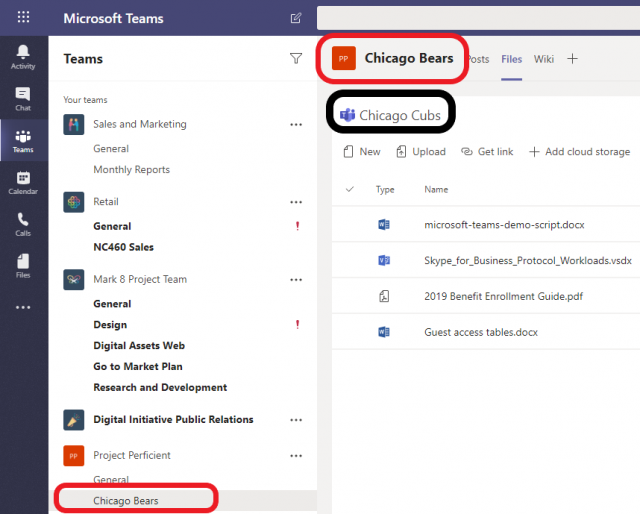This screenshot has width=640, height=514.
Task: Click Sales and Marketing team name
Action: click(x=140, y=124)
